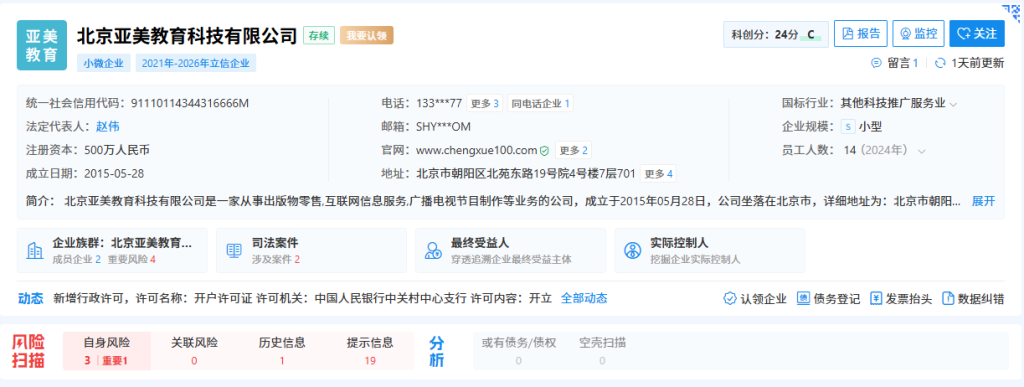The width and height of the screenshot is (1024, 387).
Task: Click 数据纠错 link
Action: click(x=973, y=299)
